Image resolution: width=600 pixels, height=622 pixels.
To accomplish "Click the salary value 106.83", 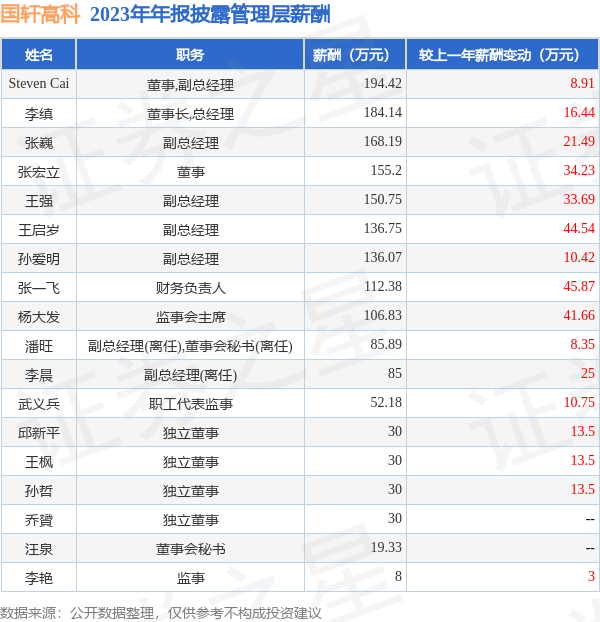I will (383, 315).
